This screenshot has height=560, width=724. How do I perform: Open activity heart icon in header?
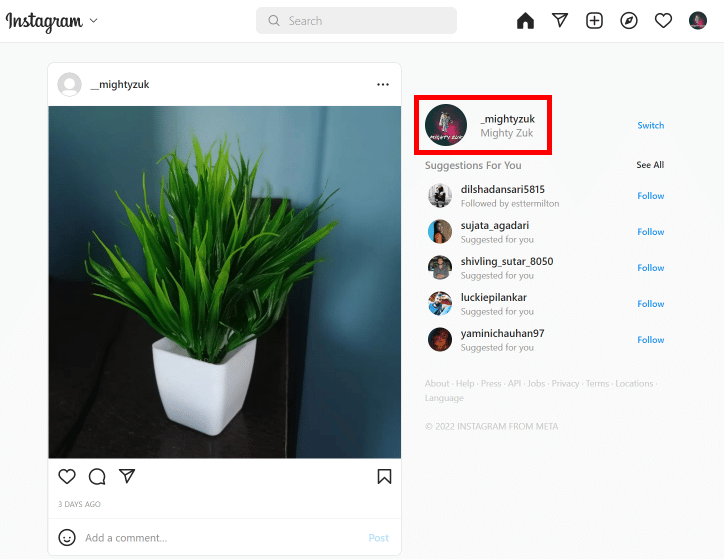(x=663, y=21)
